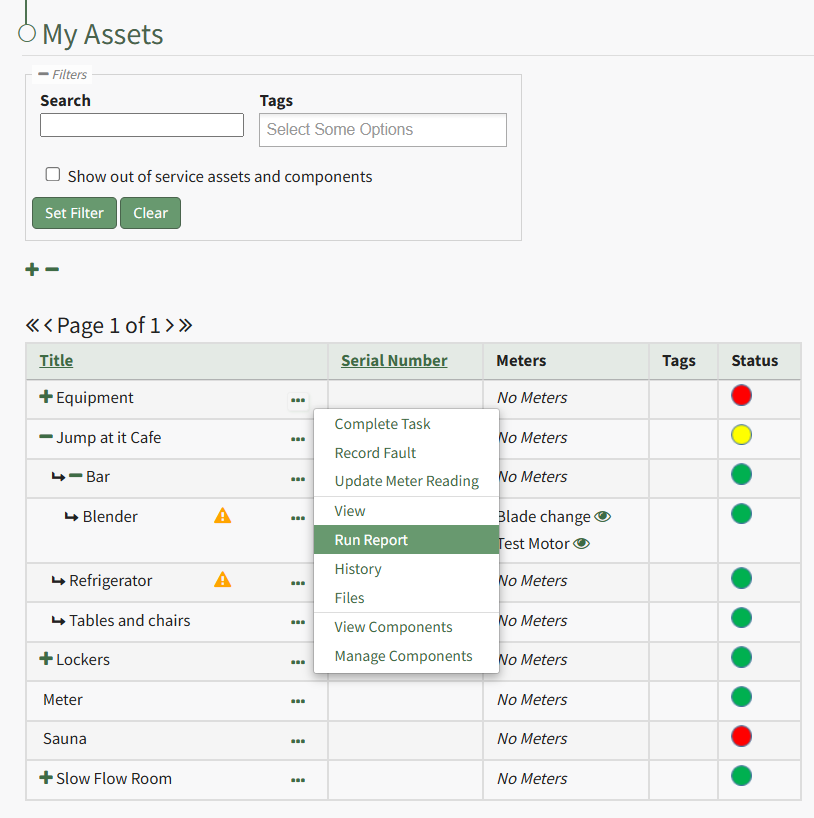Click the warning icon beside Blender
Viewport: 814px width, 818px height.
222,516
